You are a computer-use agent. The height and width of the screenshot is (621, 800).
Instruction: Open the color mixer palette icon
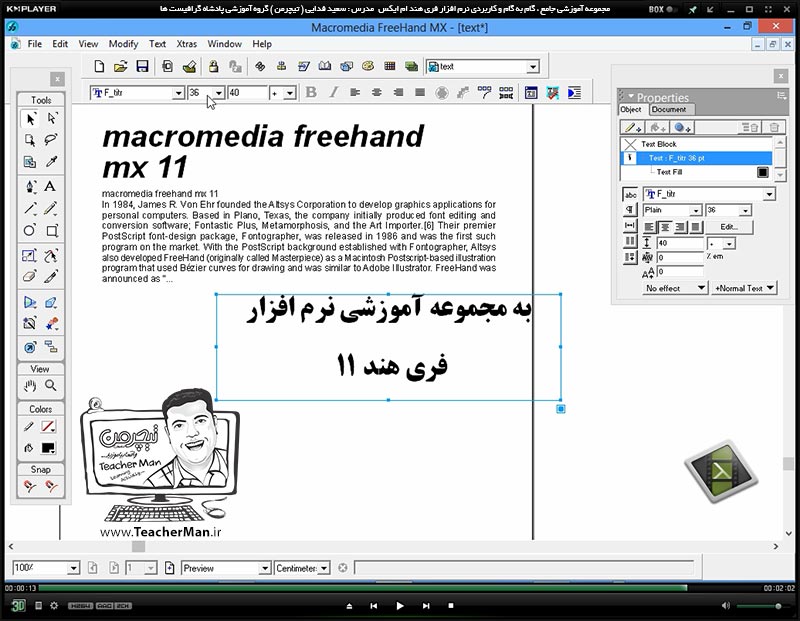[368, 66]
